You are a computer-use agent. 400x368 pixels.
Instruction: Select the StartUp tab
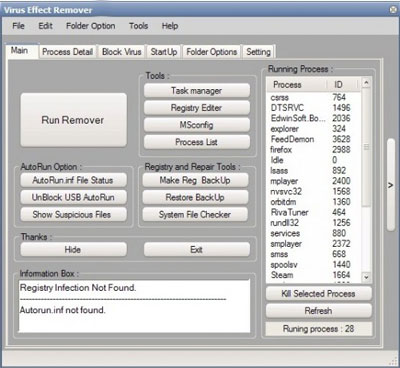pos(164,52)
